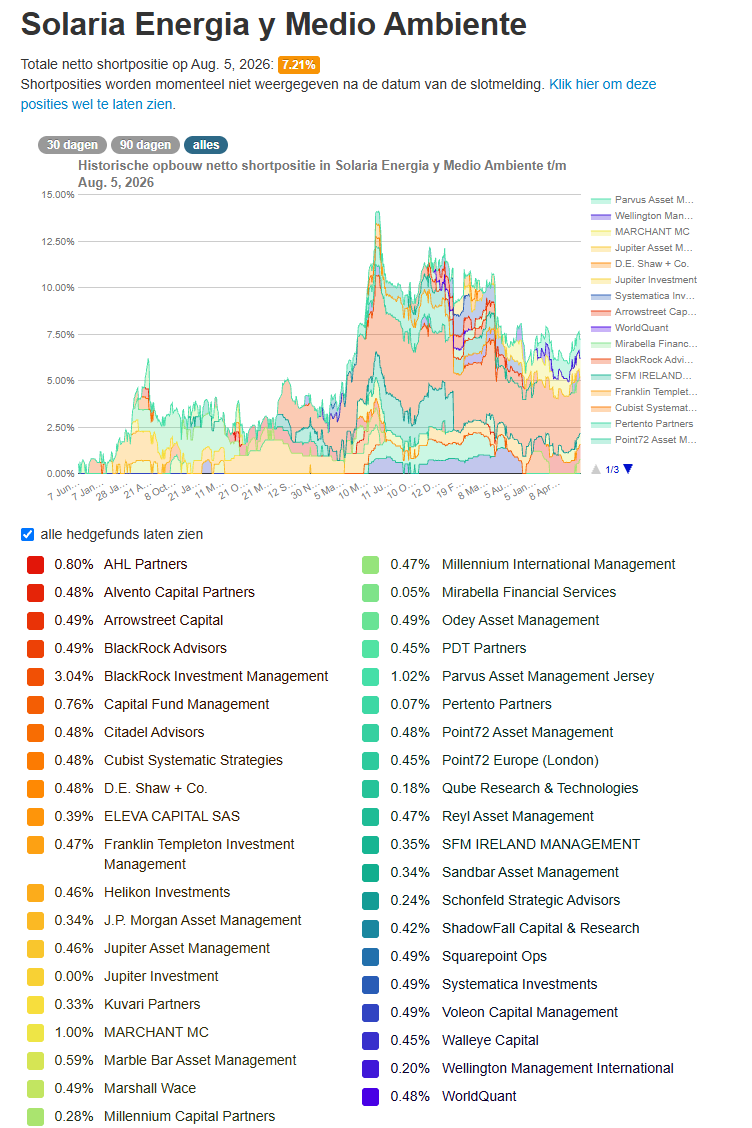This screenshot has width=752, height=1128.
Task: Toggle Jupiter Asset M... legend entry
Action: coord(642,247)
